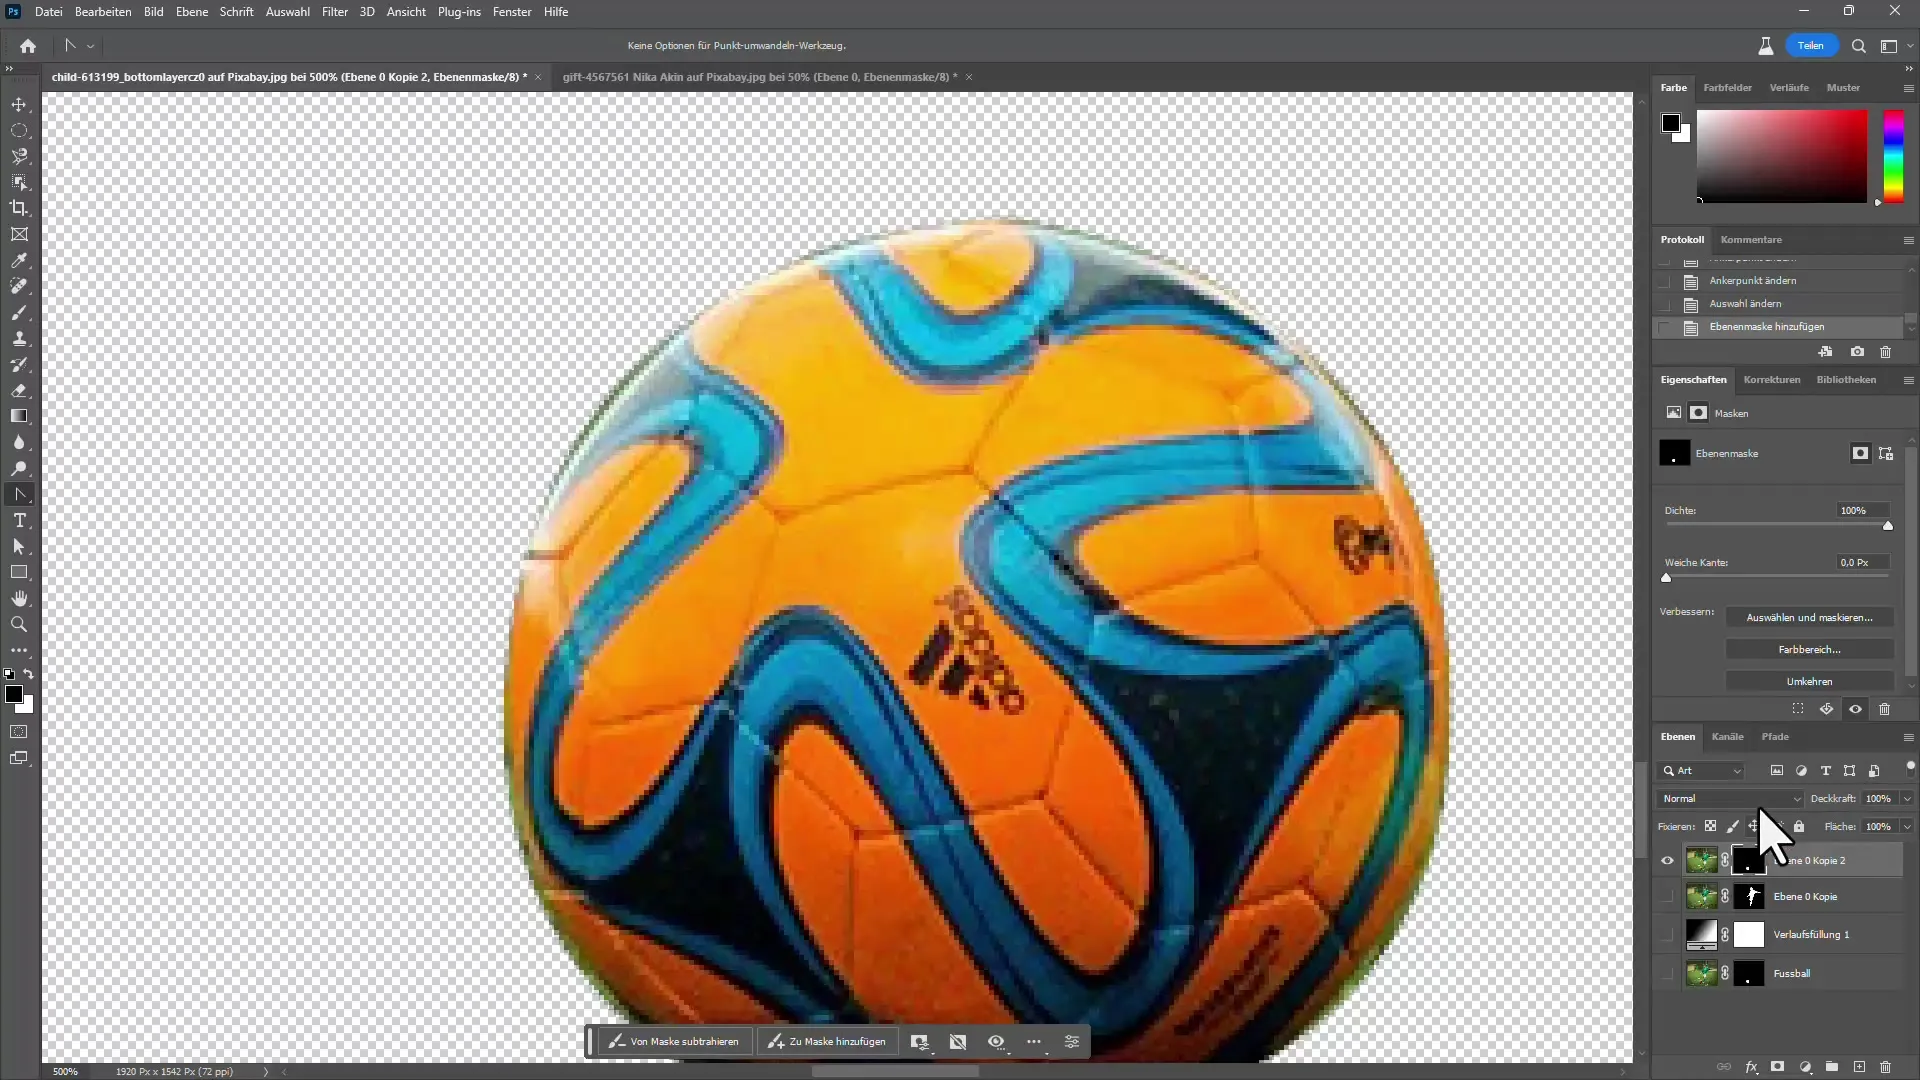This screenshot has height=1080, width=1920.
Task: Switch to the Kanäle tab
Action: 1727,737
